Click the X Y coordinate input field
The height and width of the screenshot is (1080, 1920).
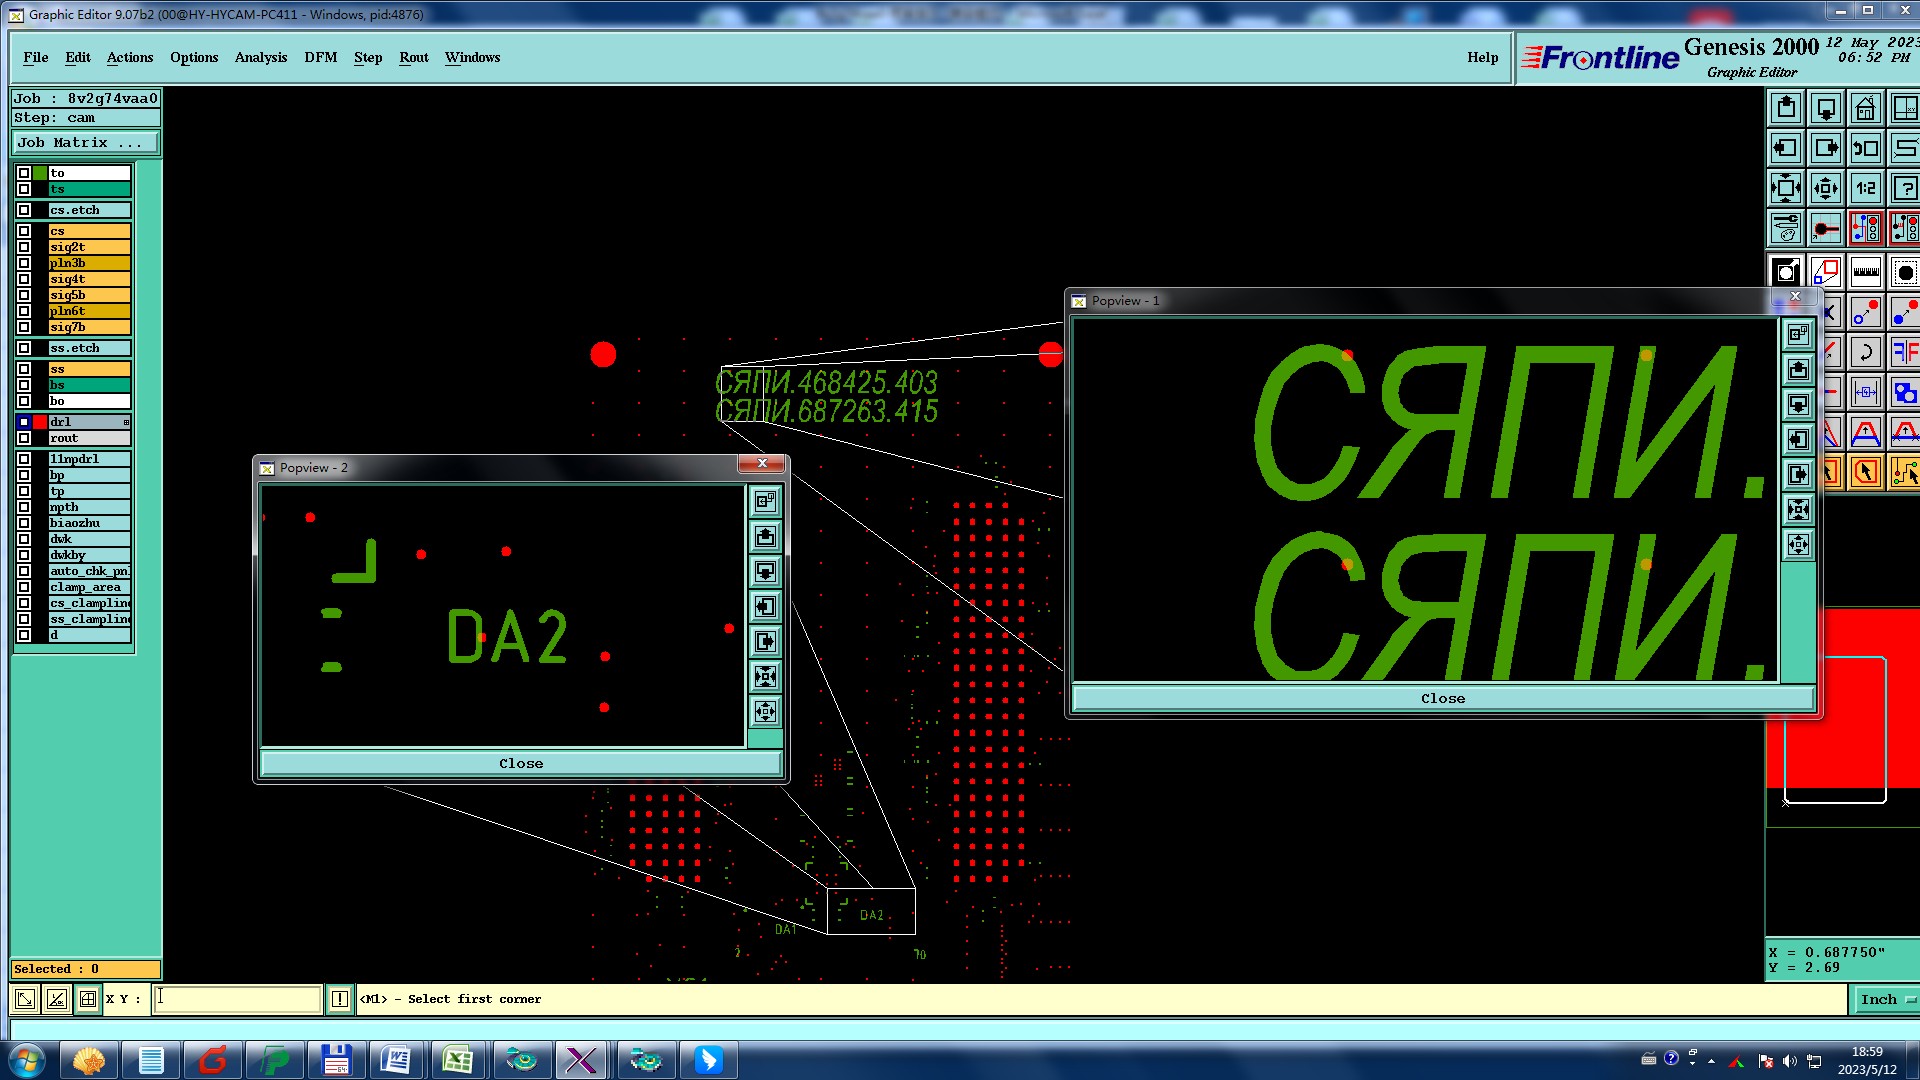tap(237, 999)
